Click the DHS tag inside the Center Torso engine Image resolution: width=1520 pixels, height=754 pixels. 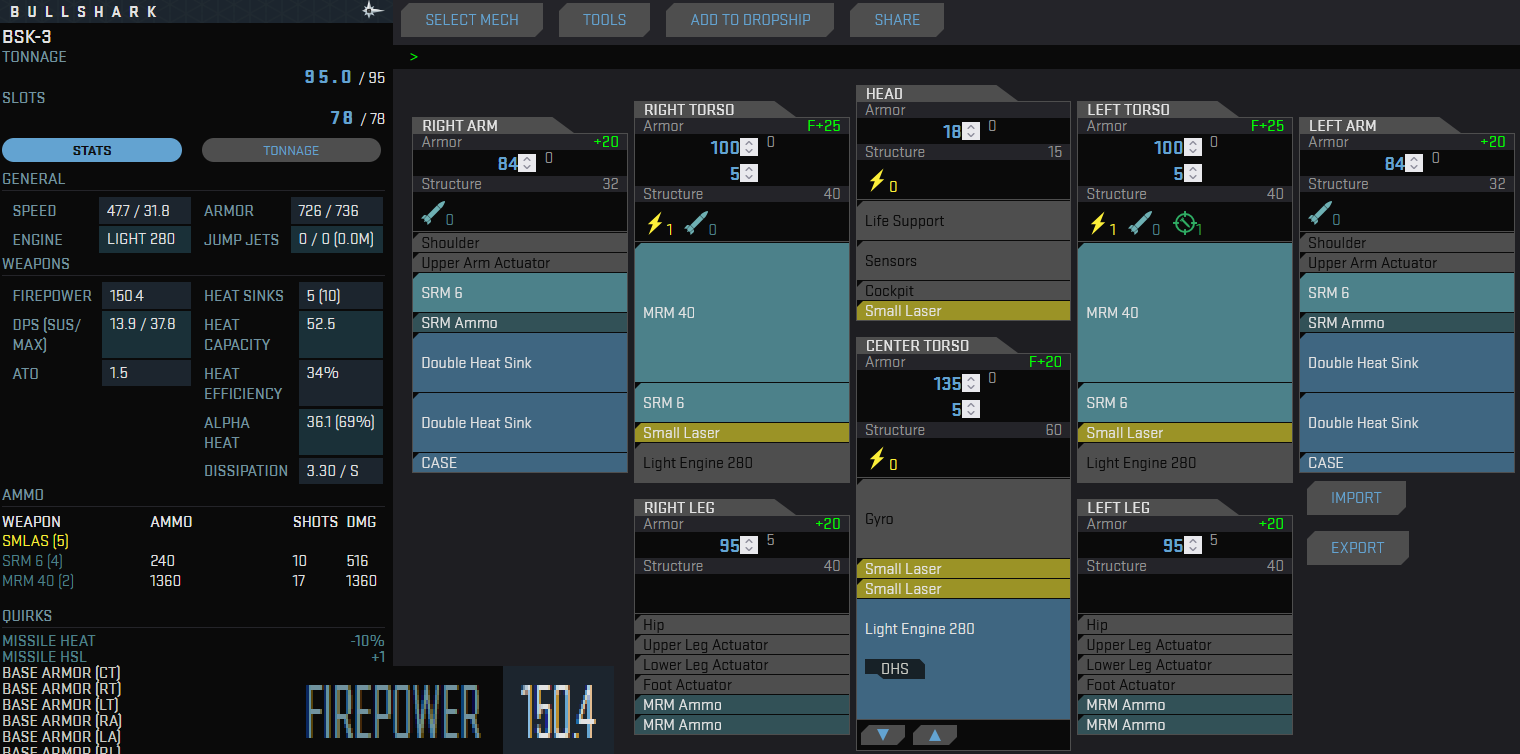click(x=895, y=669)
